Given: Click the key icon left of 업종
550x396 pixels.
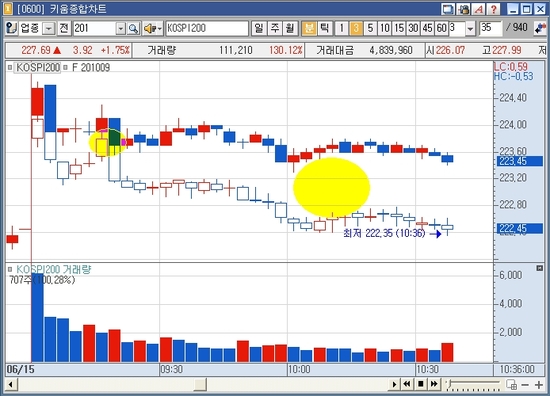Looking at the screenshot, I should pos(11,28).
